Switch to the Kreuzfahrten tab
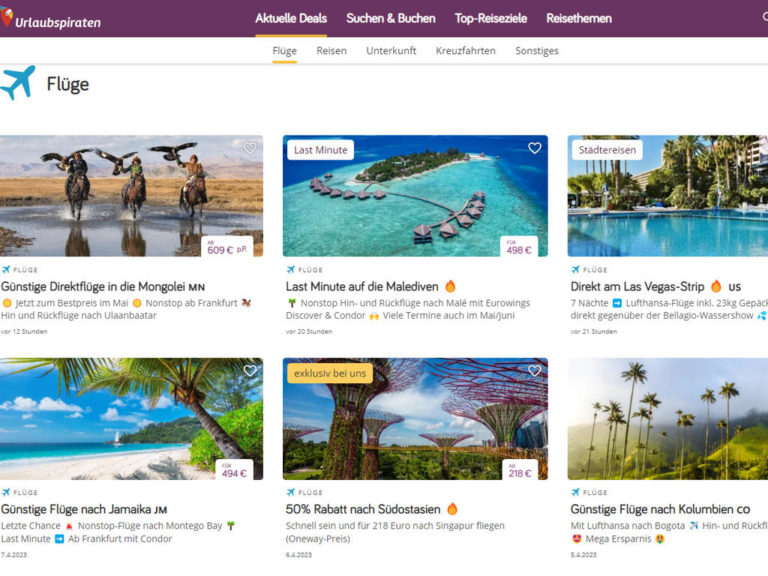The width and height of the screenshot is (768, 576). click(466, 50)
